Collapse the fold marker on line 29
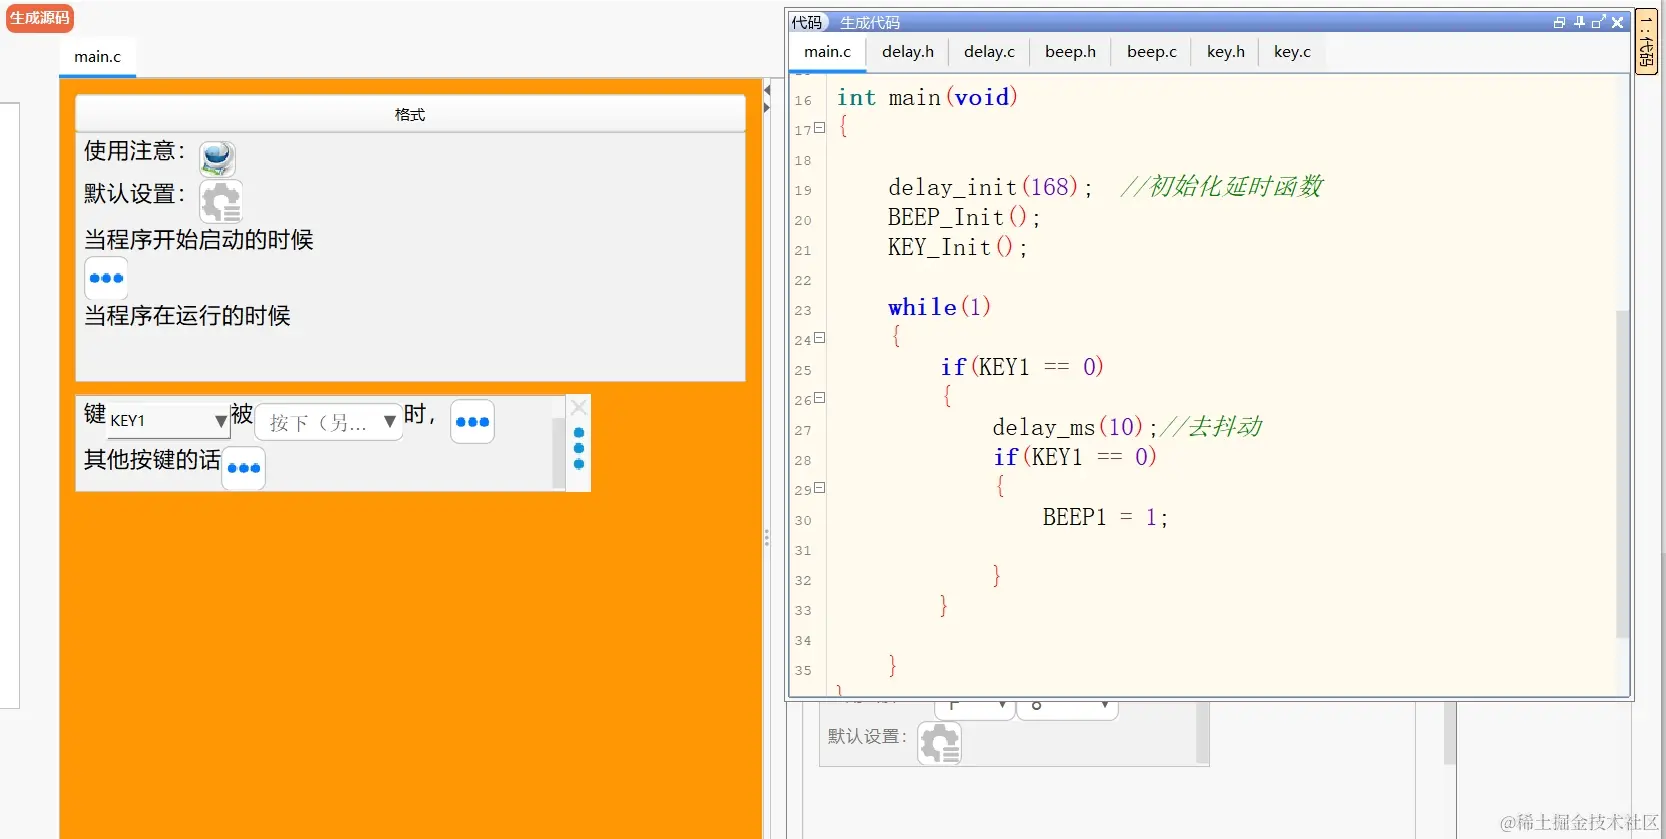Screen dimensions: 1666x839 coord(819,488)
